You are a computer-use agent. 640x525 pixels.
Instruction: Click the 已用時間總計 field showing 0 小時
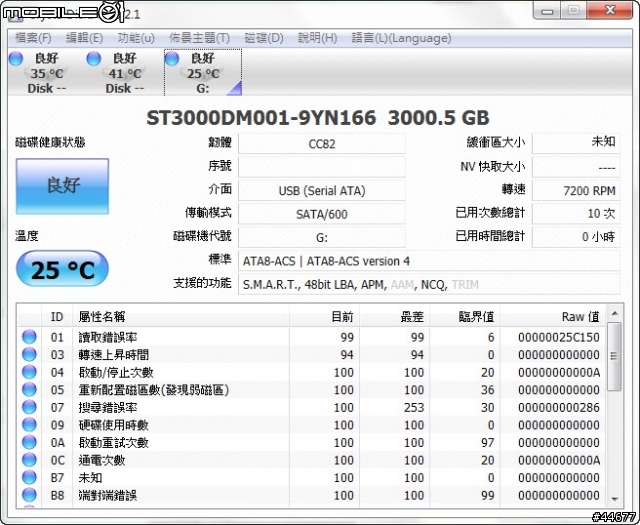(576, 237)
